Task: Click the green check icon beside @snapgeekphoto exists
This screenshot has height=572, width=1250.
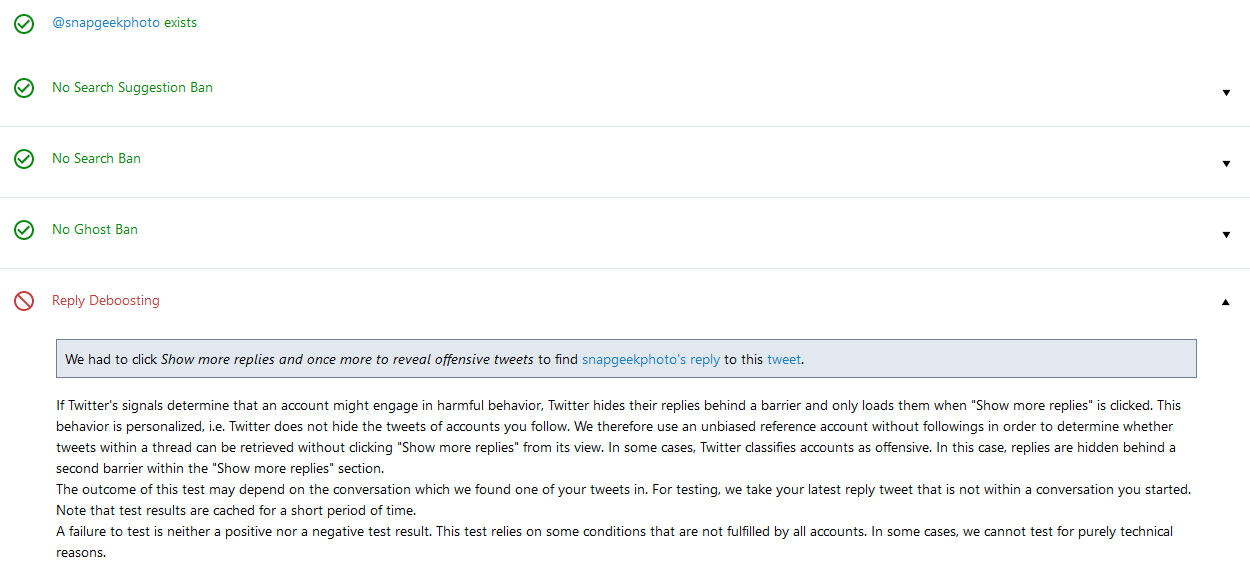Action: click(24, 24)
